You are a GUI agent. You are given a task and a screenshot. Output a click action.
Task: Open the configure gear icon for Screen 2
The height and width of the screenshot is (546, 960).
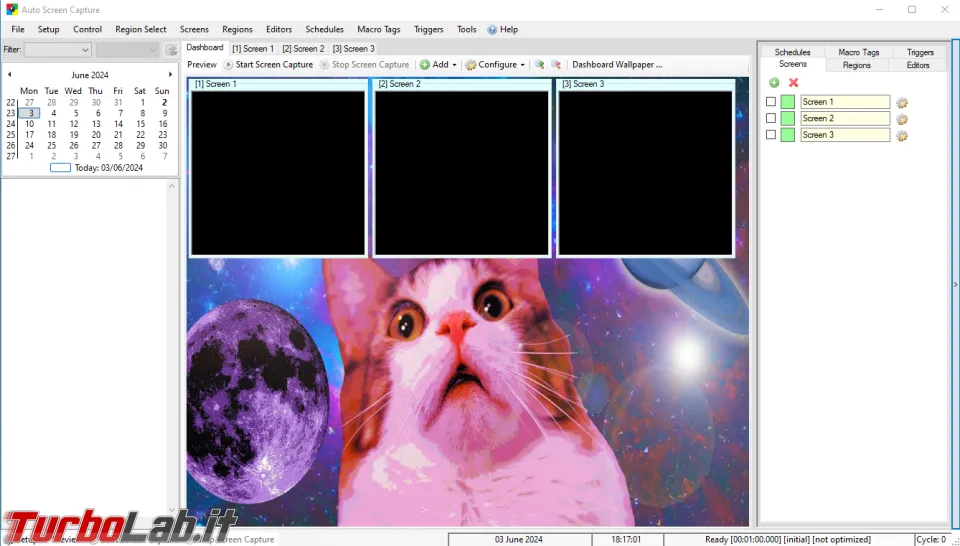coord(902,119)
